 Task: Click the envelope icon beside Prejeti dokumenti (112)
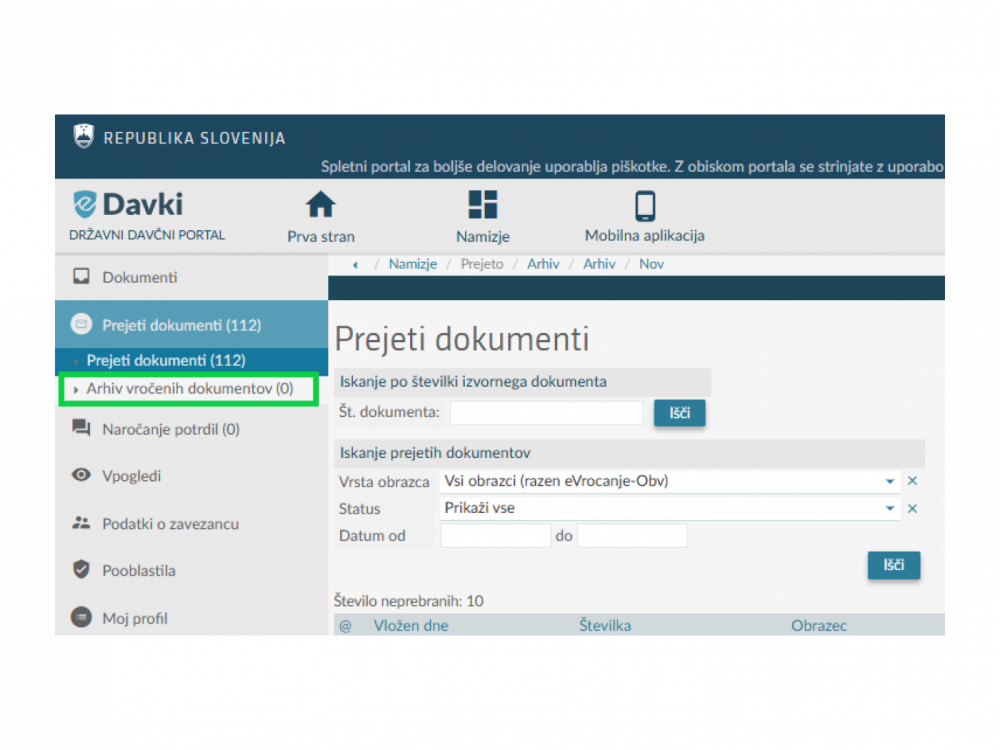click(81, 324)
